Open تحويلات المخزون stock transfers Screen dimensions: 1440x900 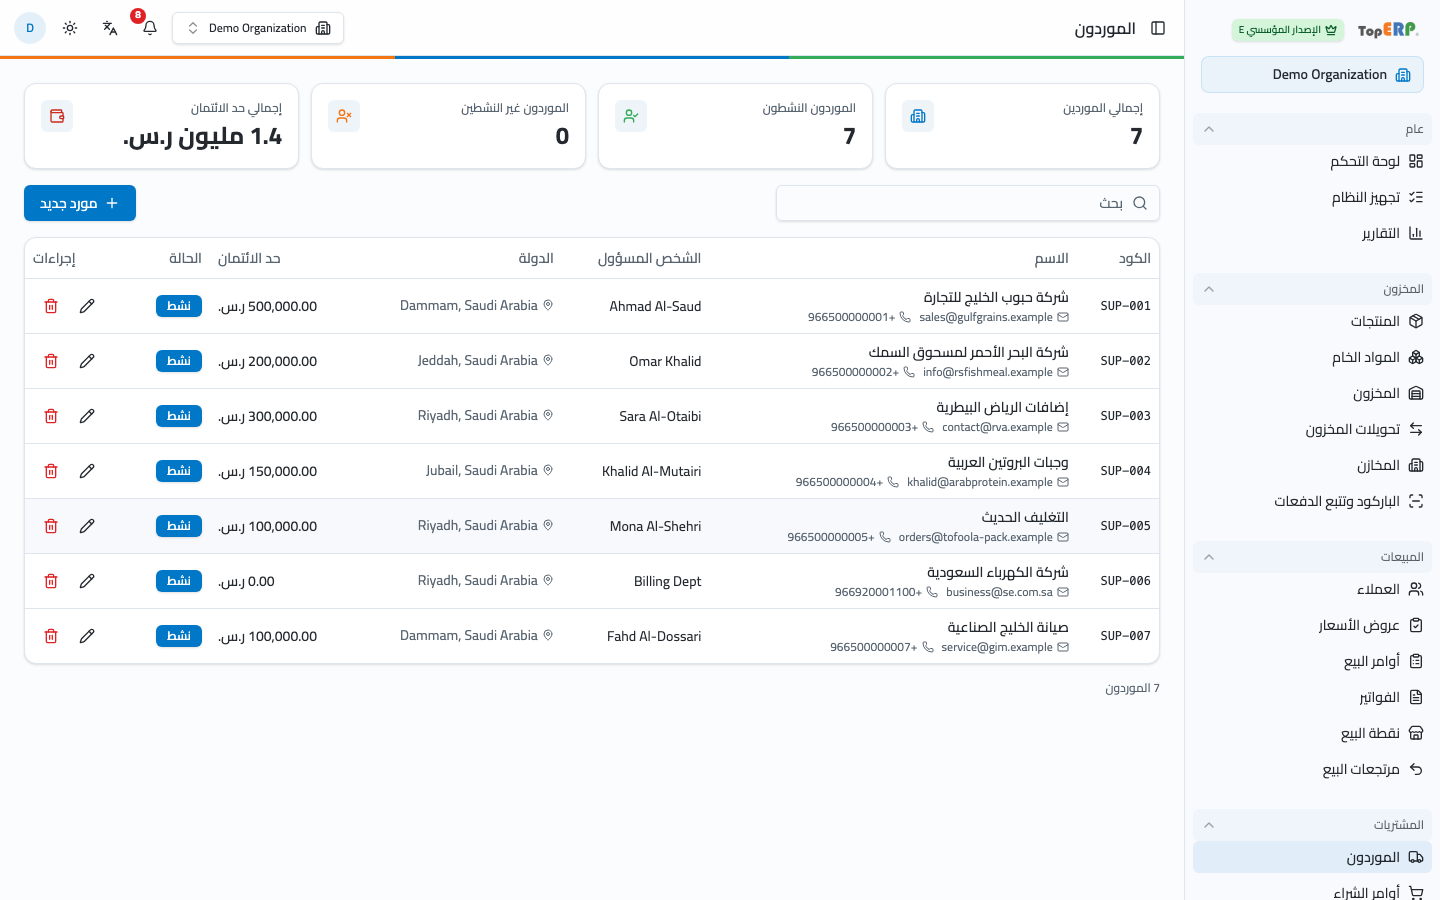point(1312,429)
